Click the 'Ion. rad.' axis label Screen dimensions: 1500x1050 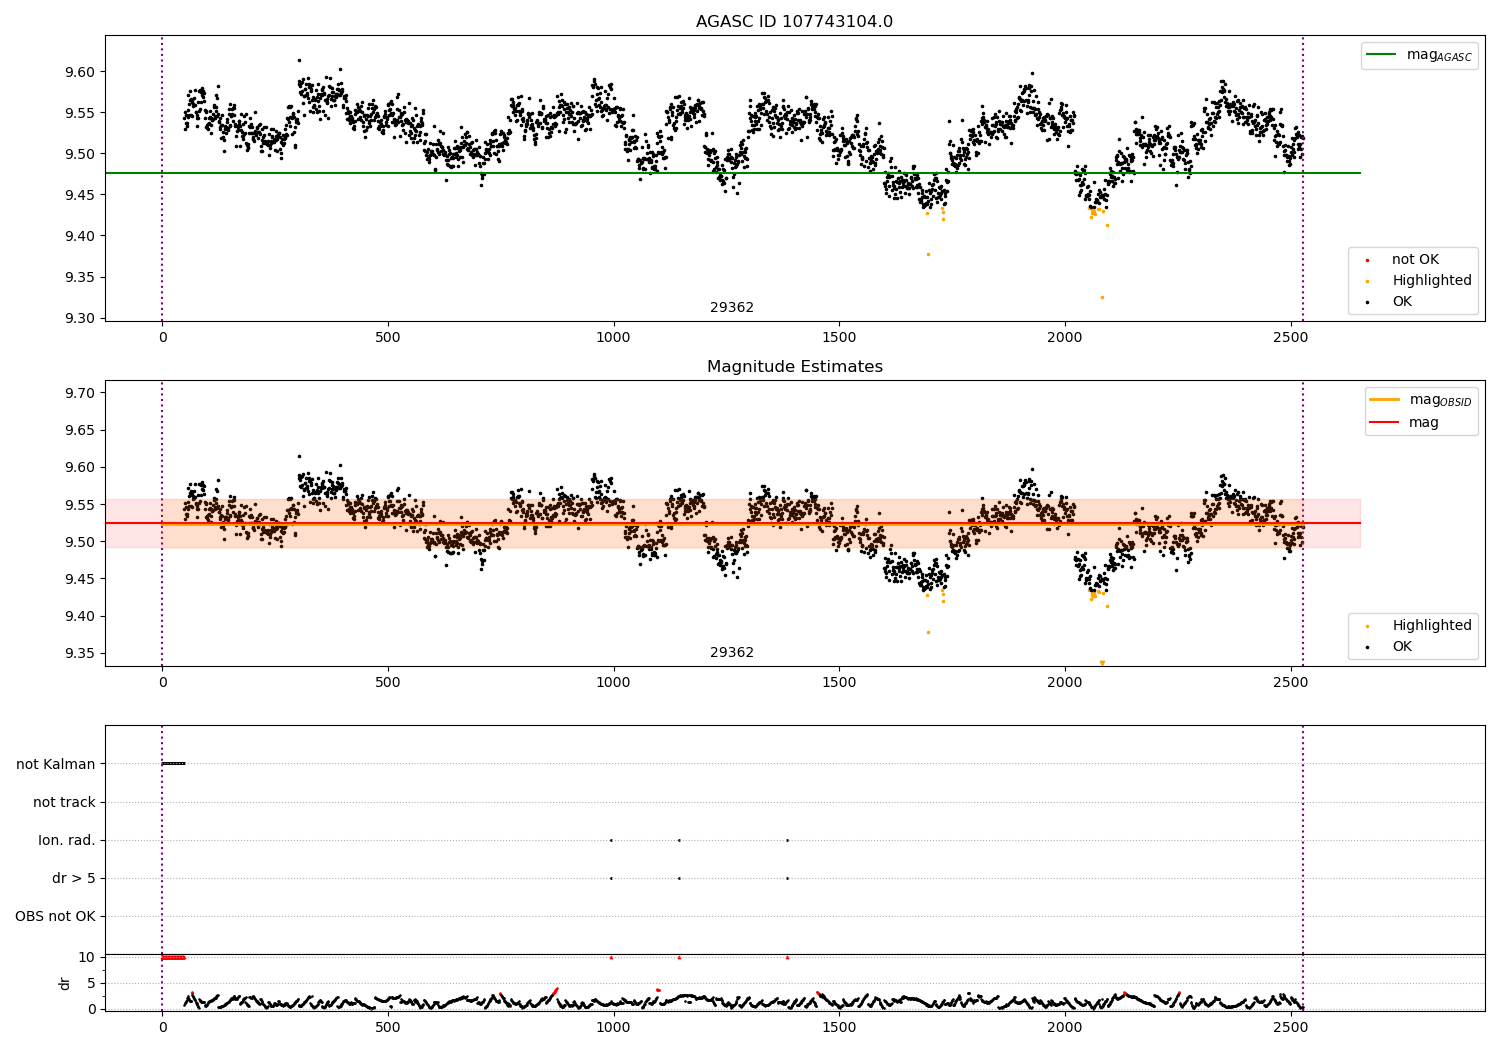tap(67, 841)
